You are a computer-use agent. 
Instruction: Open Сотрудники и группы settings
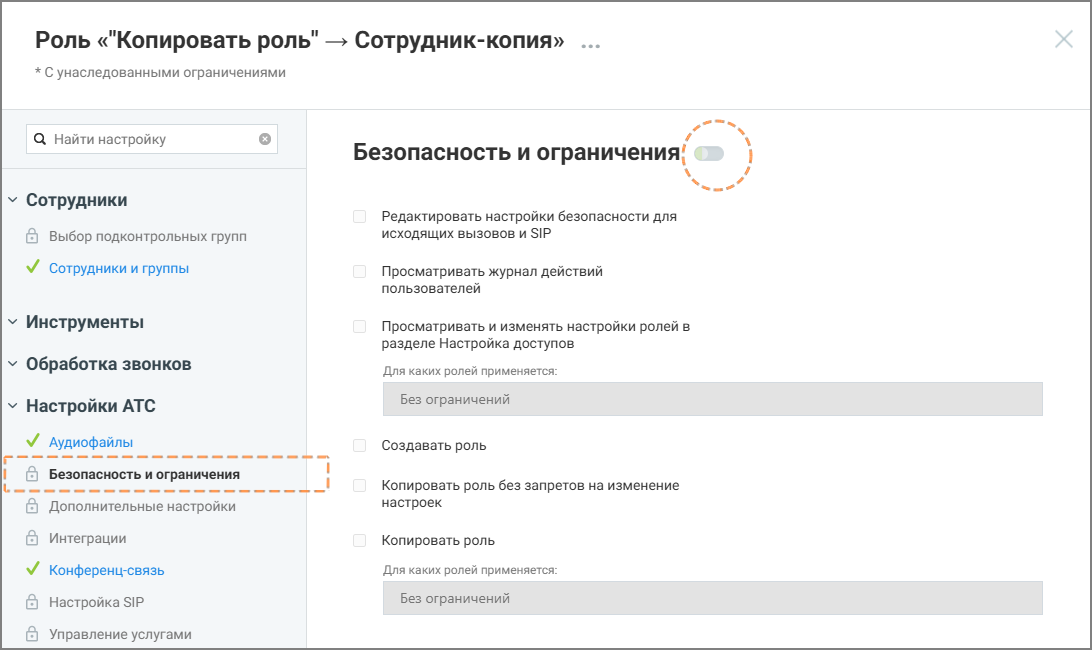click(x=118, y=268)
